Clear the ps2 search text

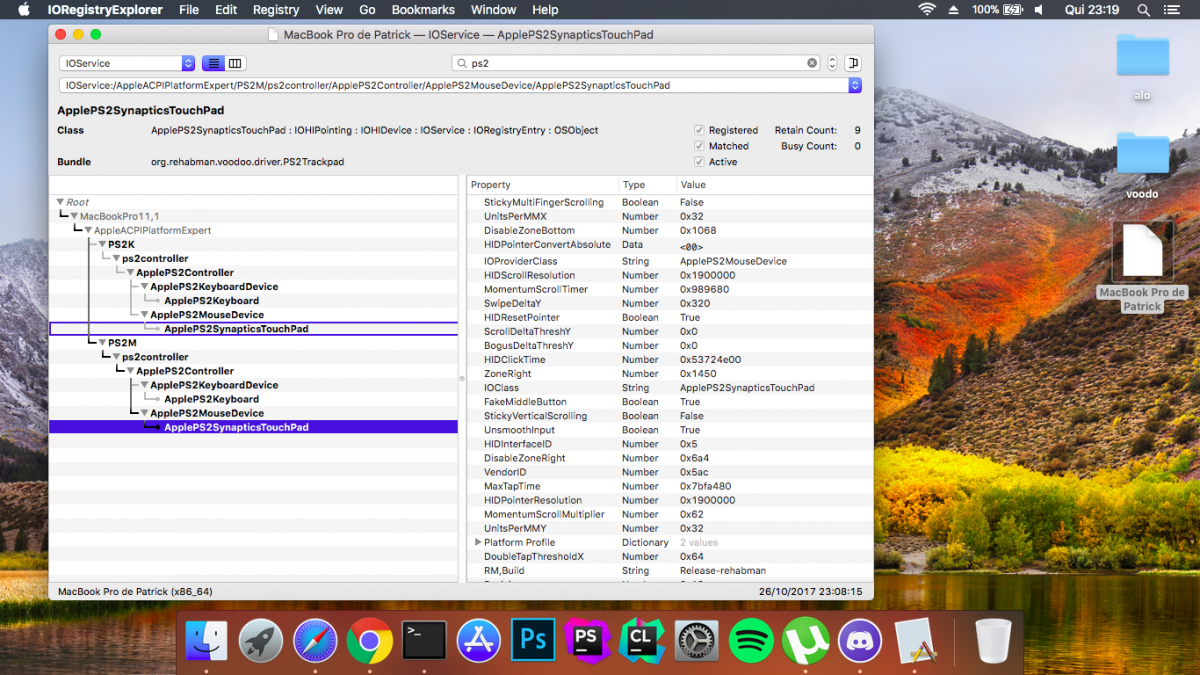[x=812, y=63]
